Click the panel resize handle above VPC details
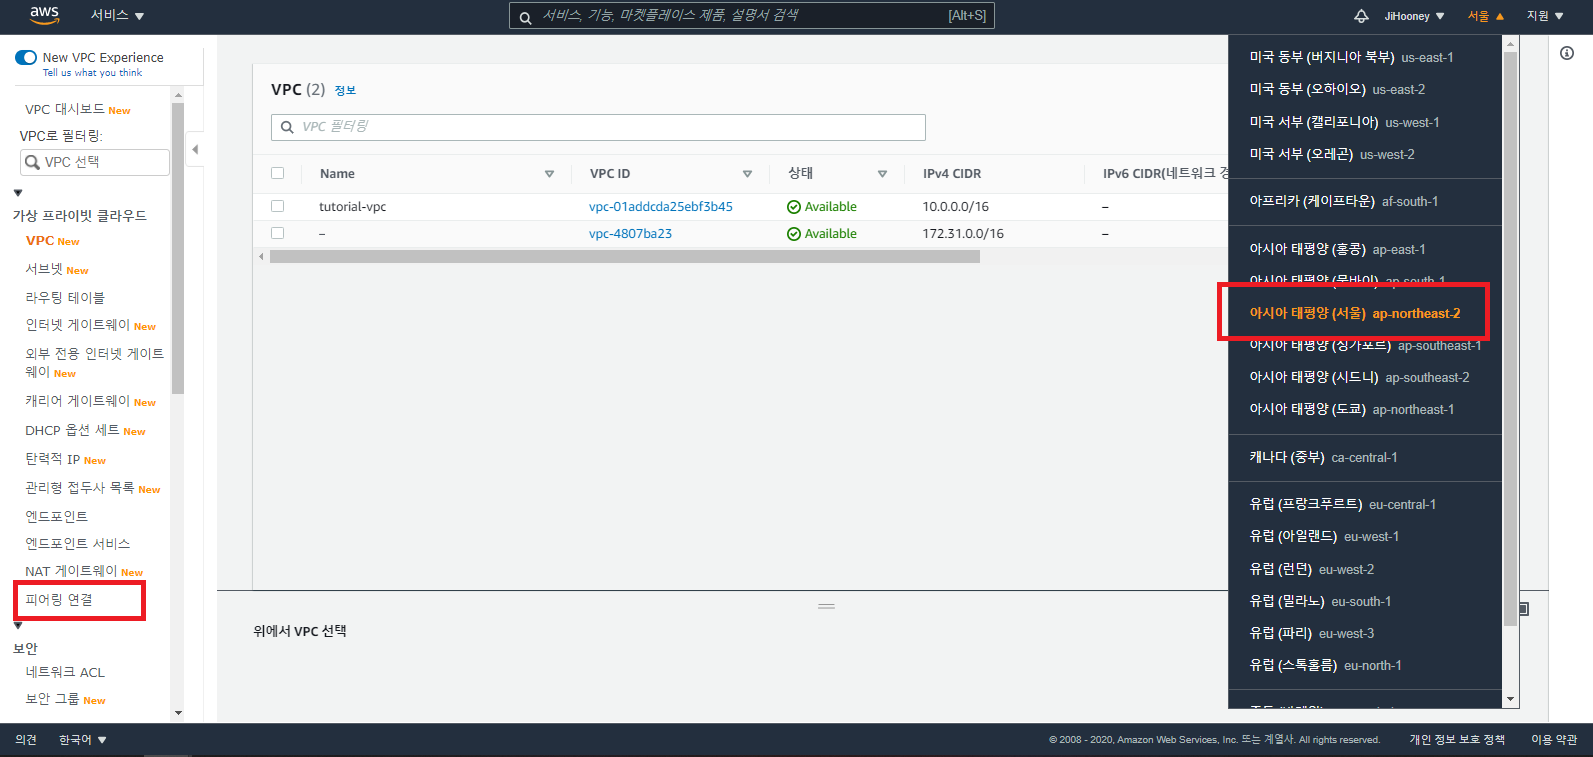 coord(826,606)
